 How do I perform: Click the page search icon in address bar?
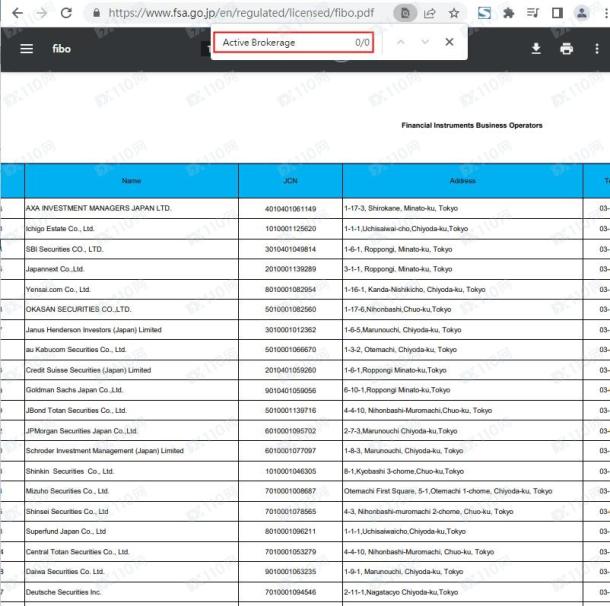[x=405, y=14]
